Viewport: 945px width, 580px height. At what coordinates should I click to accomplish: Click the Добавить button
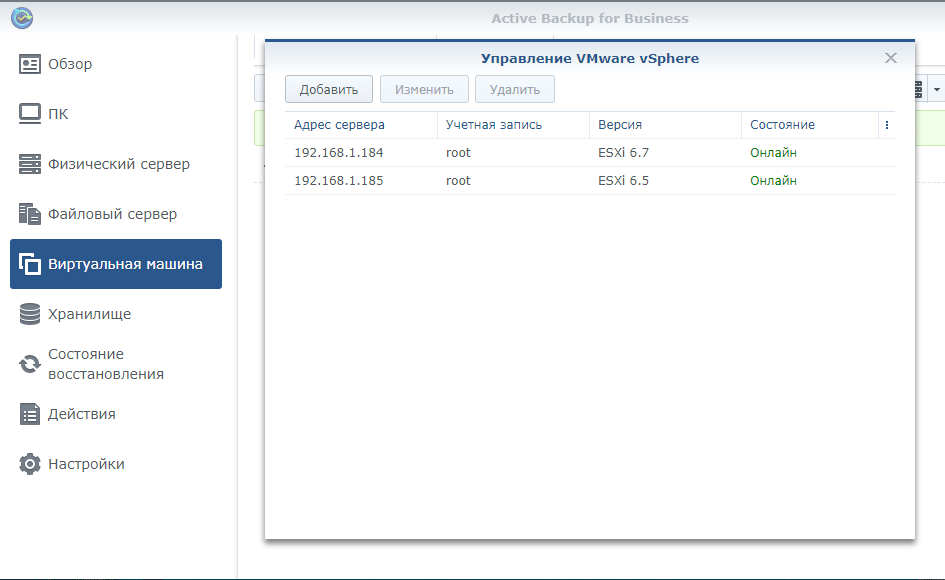pos(329,89)
